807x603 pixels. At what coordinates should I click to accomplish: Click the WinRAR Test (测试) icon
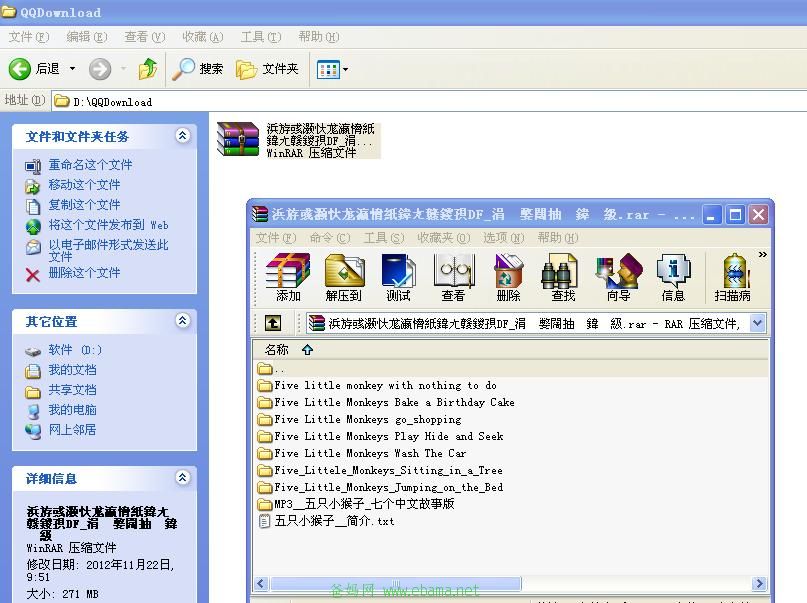[398, 277]
